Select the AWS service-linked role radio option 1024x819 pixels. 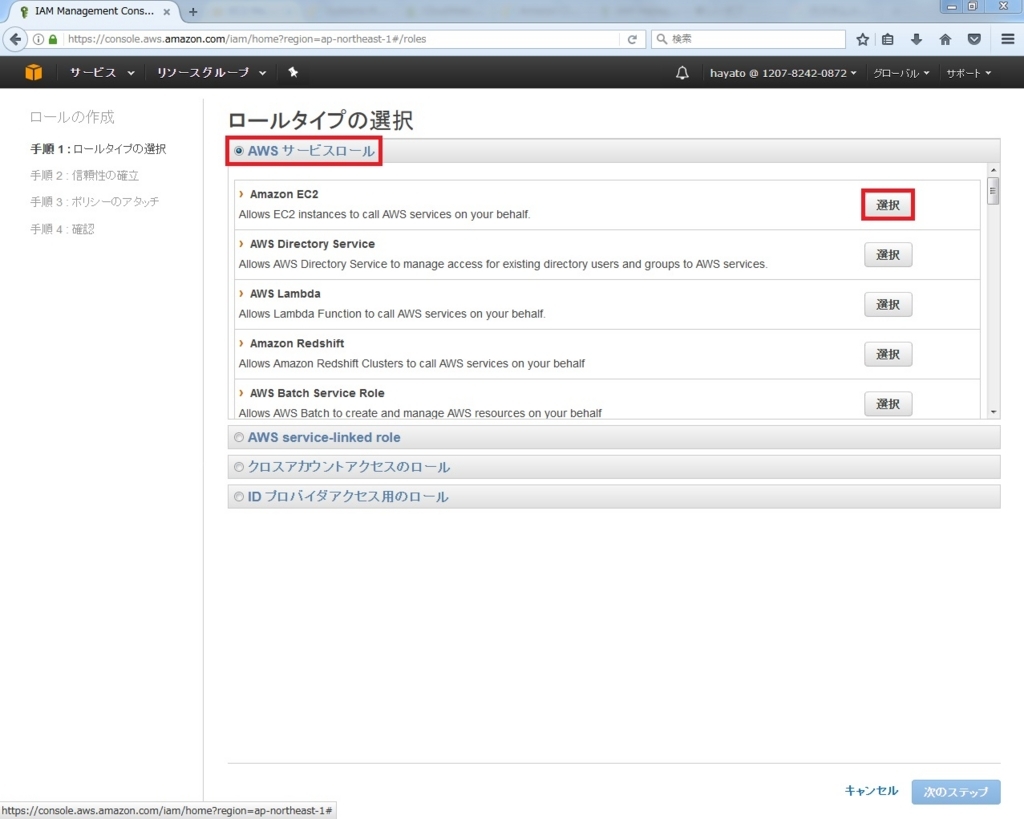click(239, 438)
